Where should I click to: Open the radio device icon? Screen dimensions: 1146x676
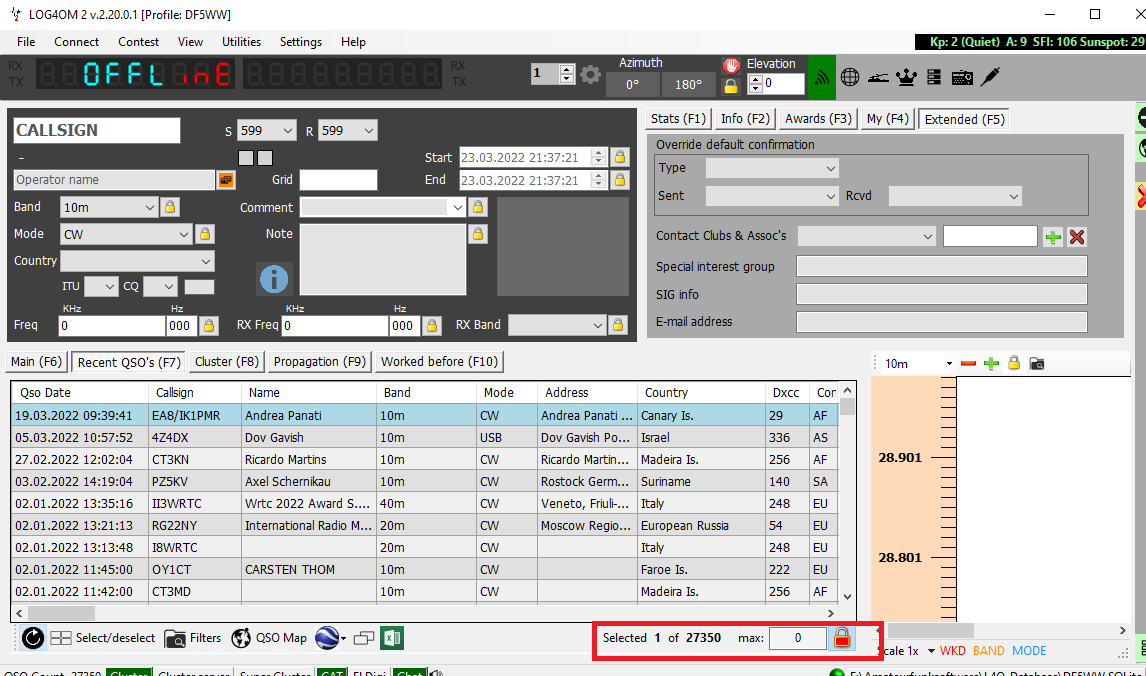tap(962, 77)
